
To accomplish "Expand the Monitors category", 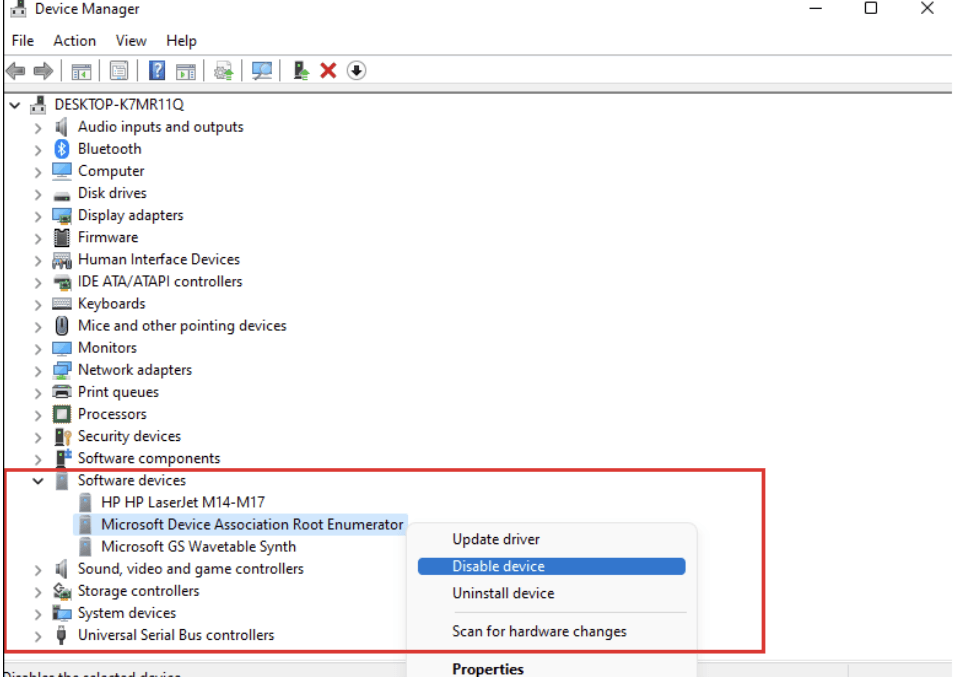I will (38, 349).
